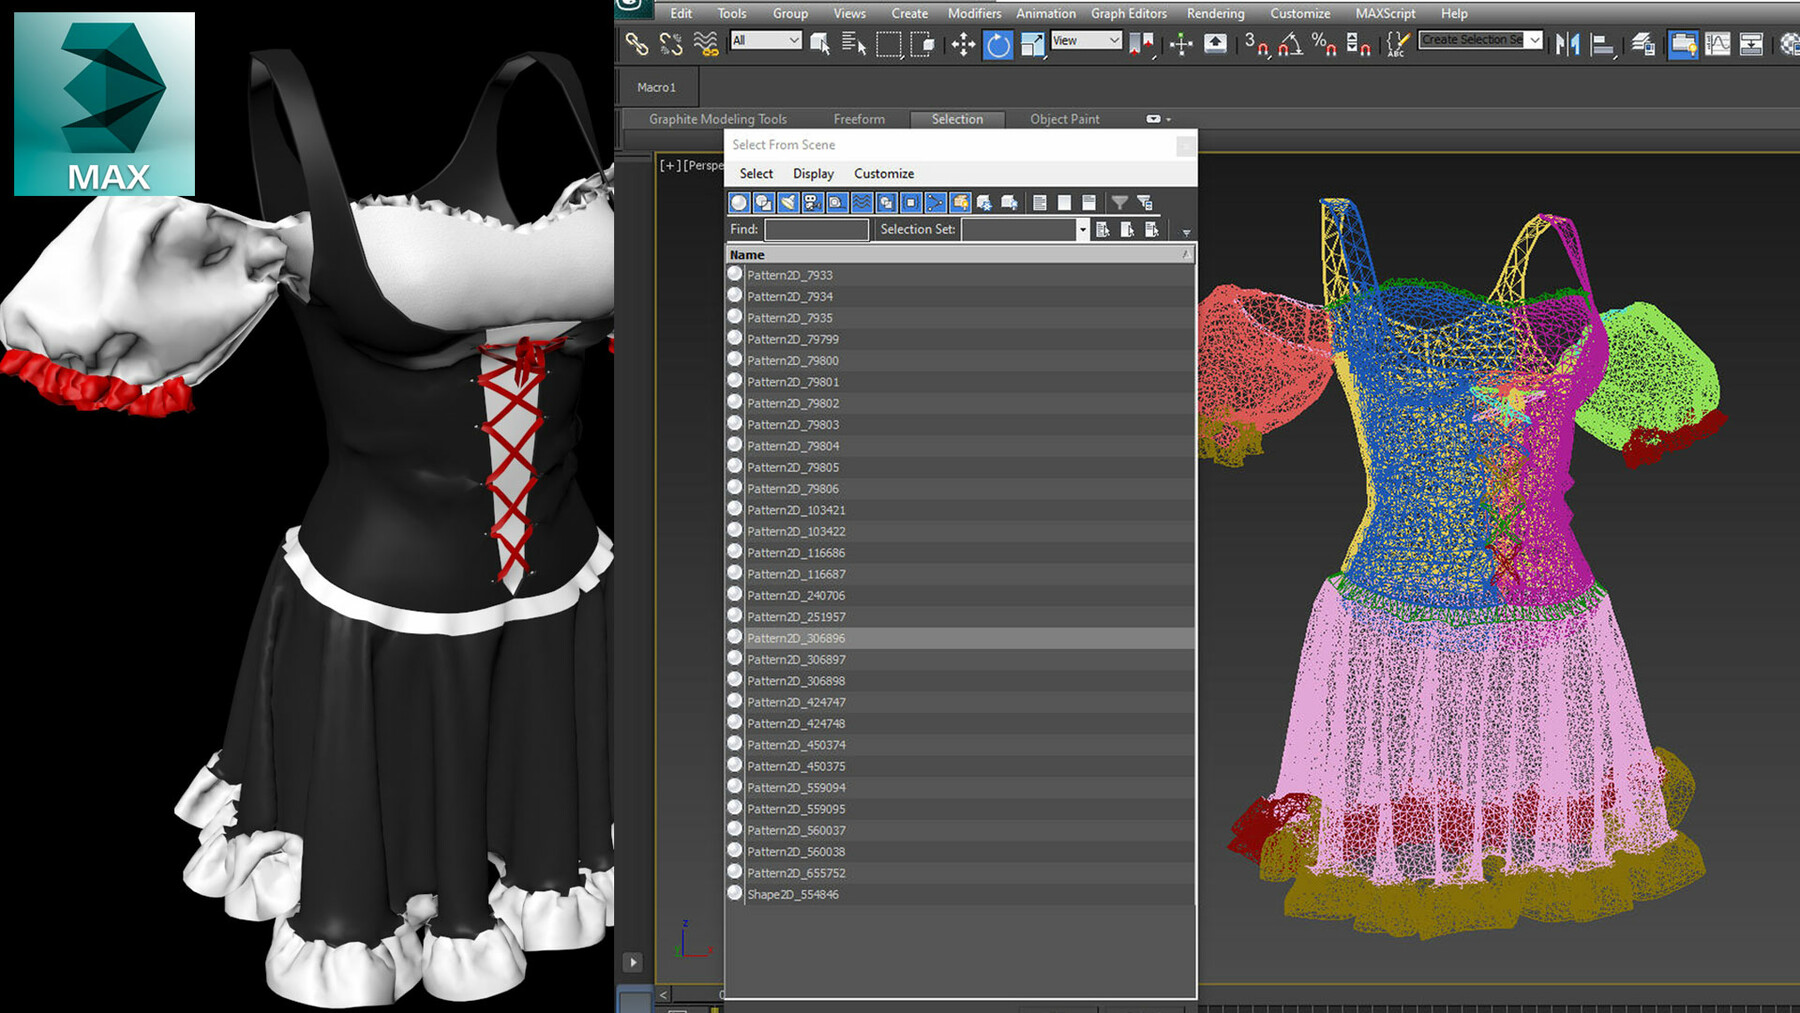Click the filter funnel icon in the dialog
Screen dimensions: 1800x1013
pyautogui.click(x=1119, y=202)
